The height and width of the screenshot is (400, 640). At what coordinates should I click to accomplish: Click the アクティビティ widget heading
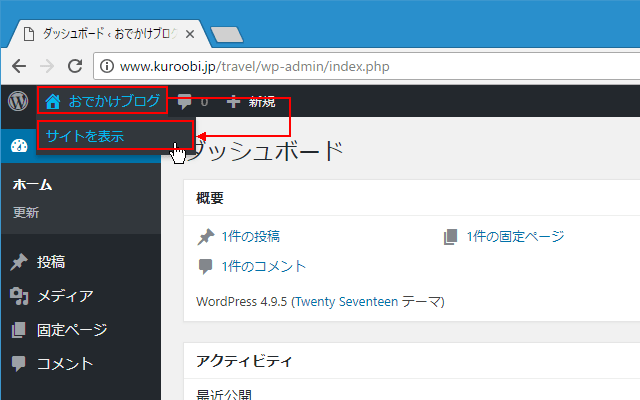[244, 361]
